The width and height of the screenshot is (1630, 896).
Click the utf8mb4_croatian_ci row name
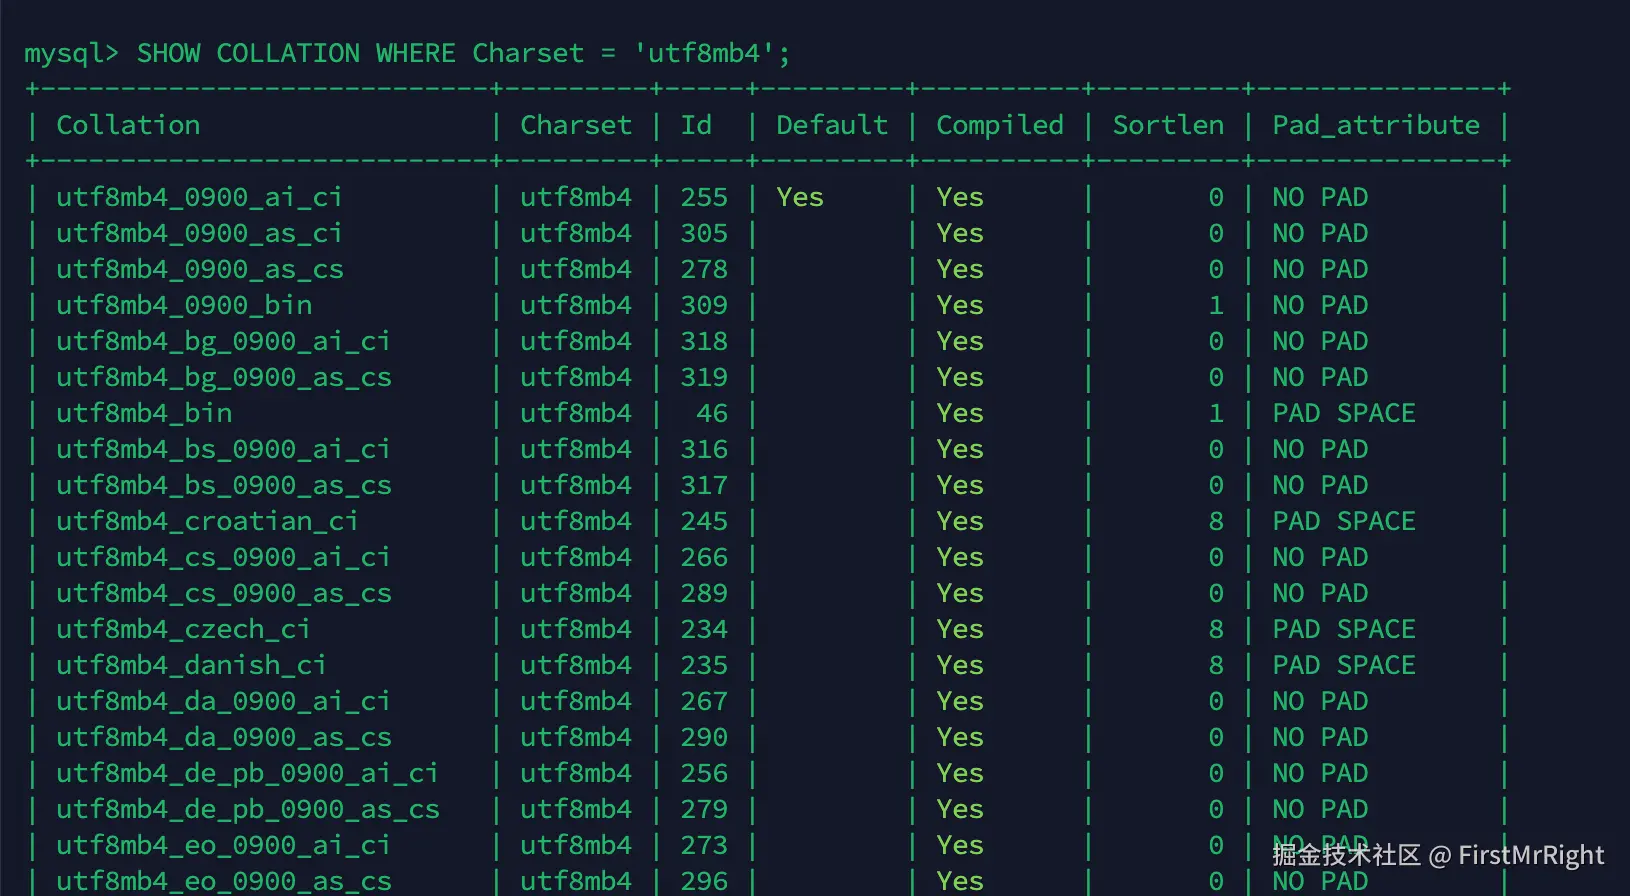click(207, 521)
